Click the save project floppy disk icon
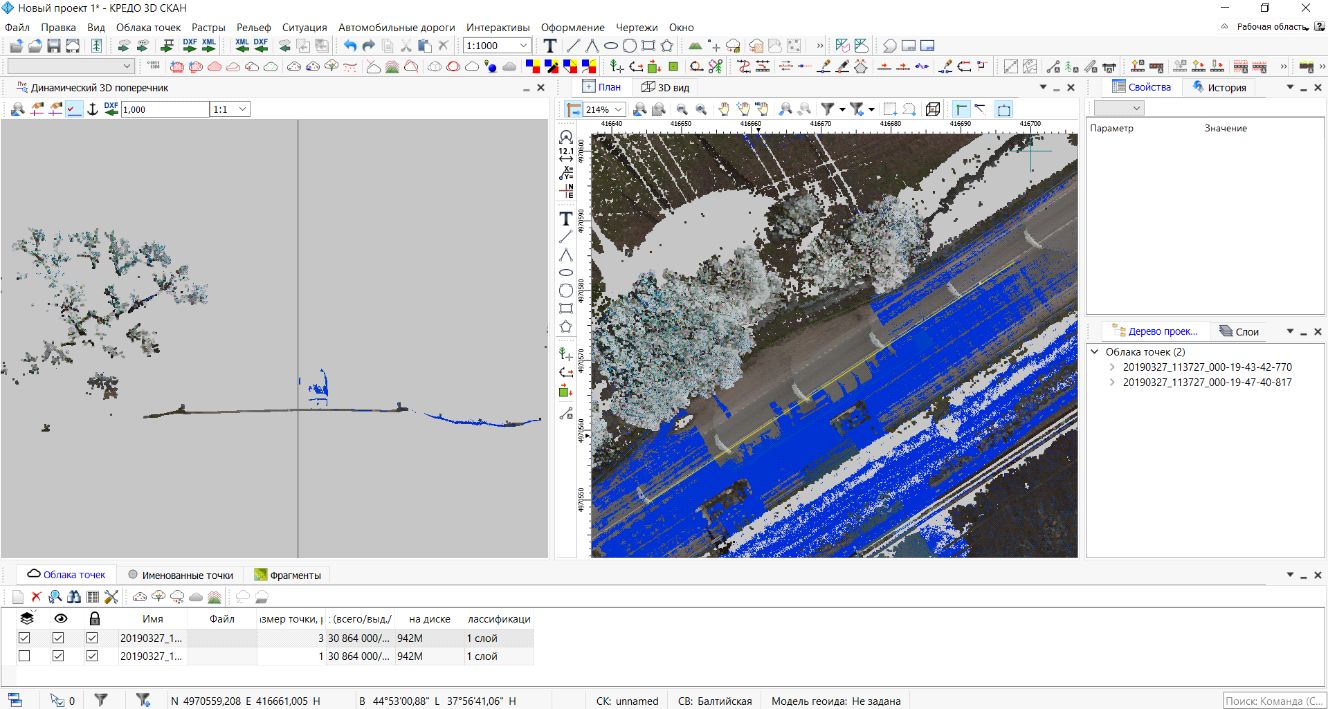 tap(54, 46)
